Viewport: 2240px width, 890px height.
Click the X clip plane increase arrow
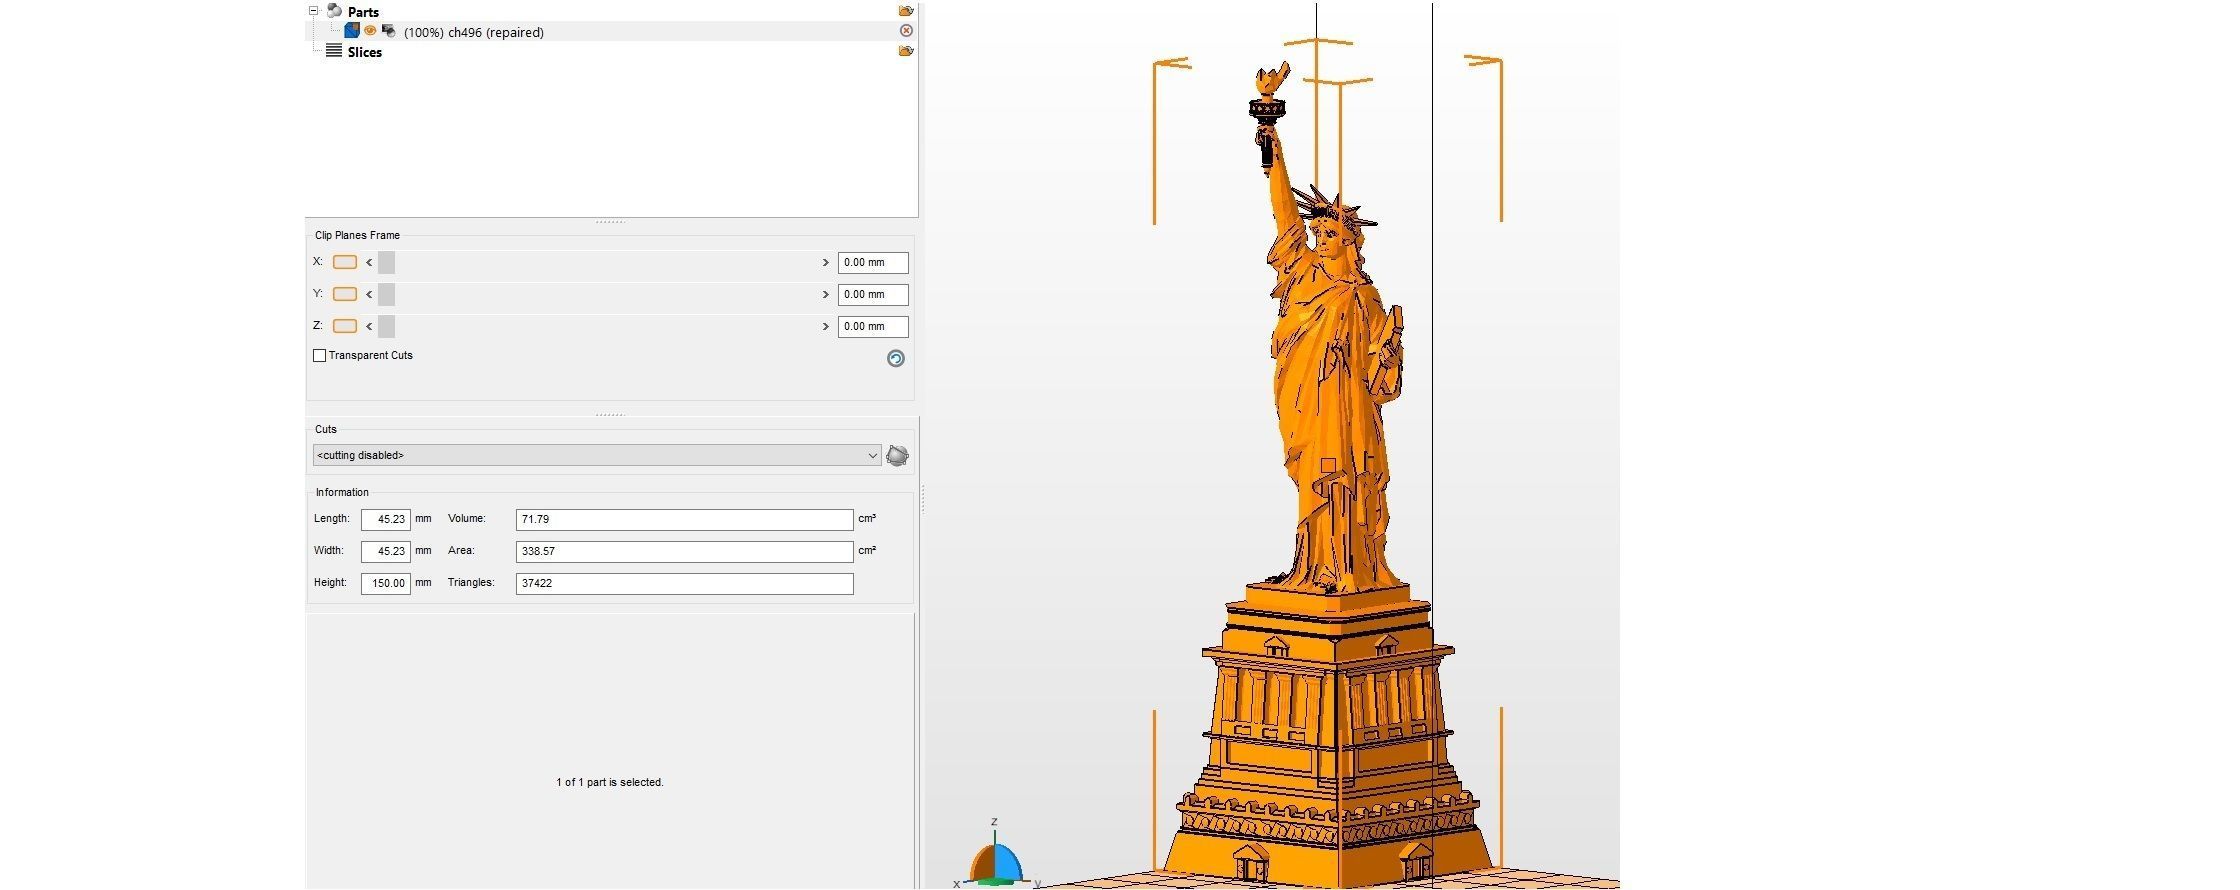click(x=826, y=263)
